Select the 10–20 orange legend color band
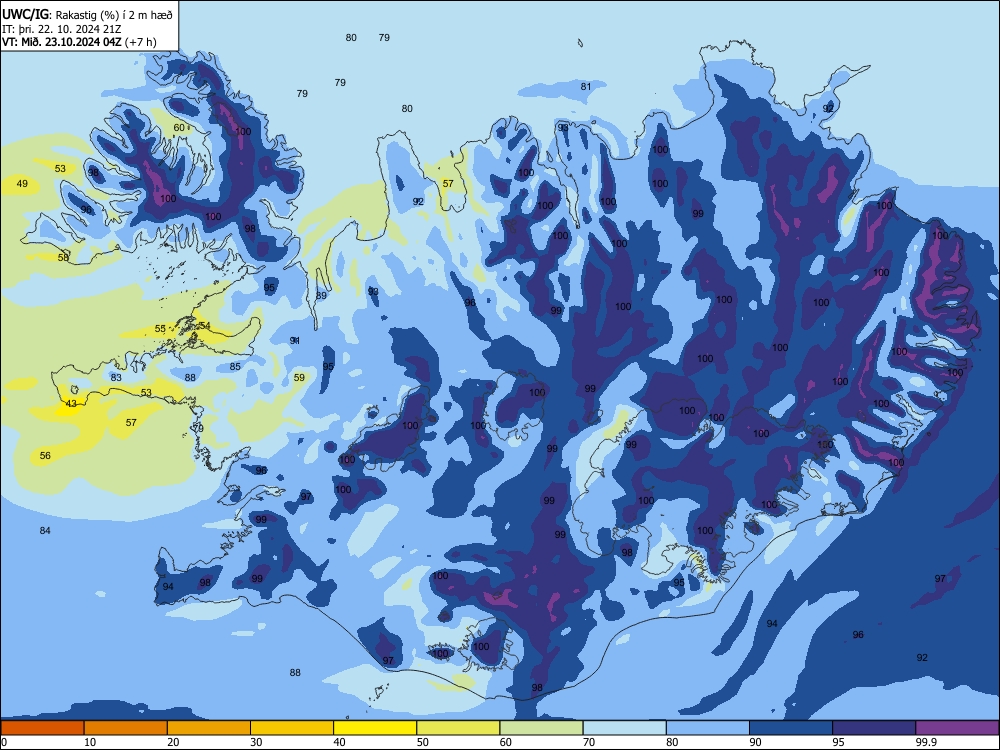Image resolution: width=1000 pixels, height=750 pixels. click(126, 728)
